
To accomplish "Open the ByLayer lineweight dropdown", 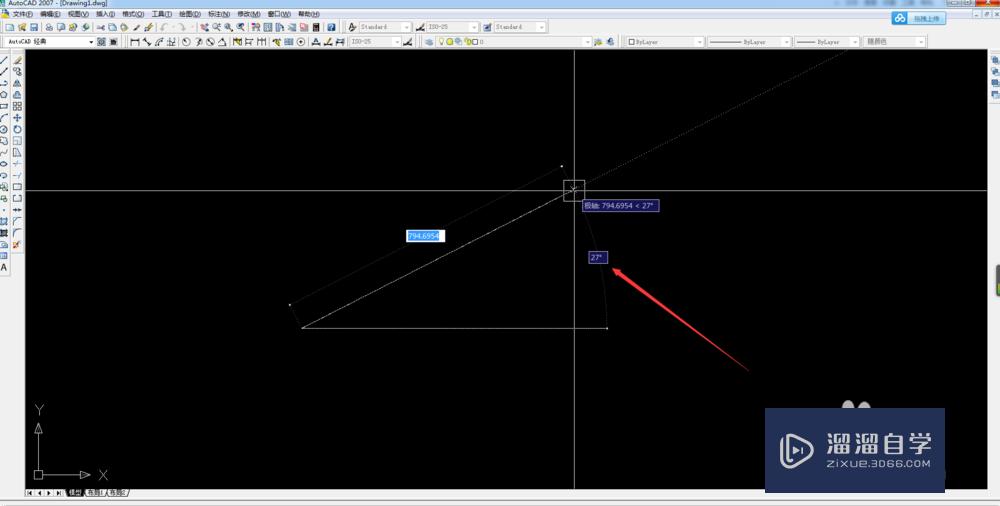I will (x=827, y=41).
